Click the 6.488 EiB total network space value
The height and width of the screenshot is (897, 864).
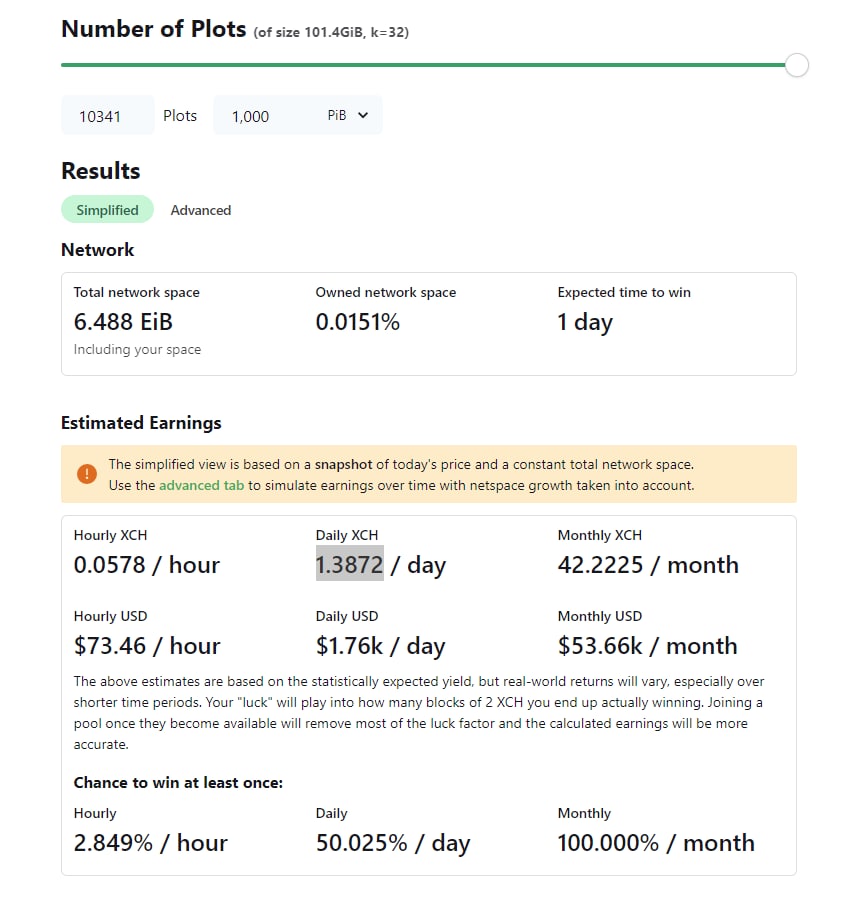point(123,322)
